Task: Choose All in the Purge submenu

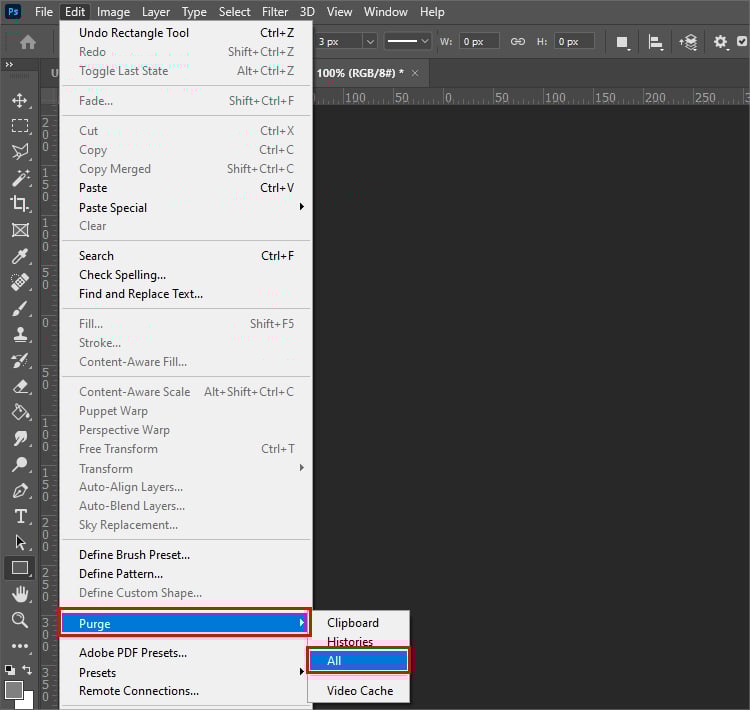Action: (358, 661)
